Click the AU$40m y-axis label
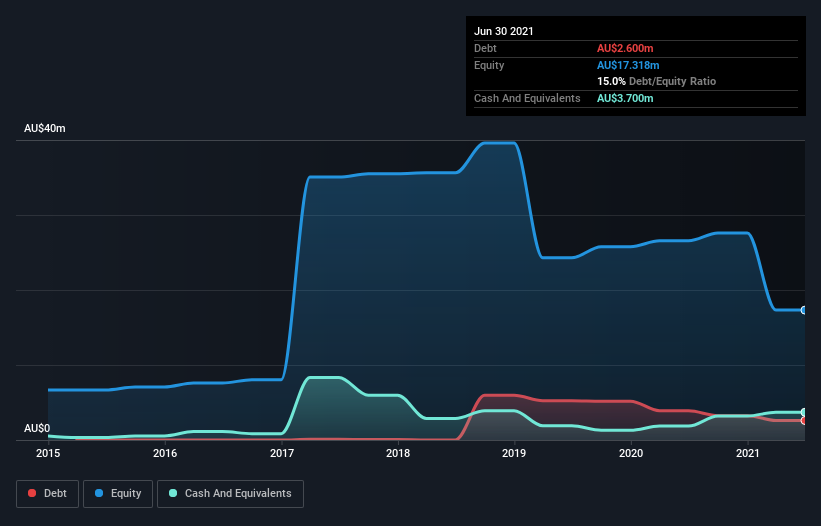The height and width of the screenshot is (526, 821). coord(45,128)
